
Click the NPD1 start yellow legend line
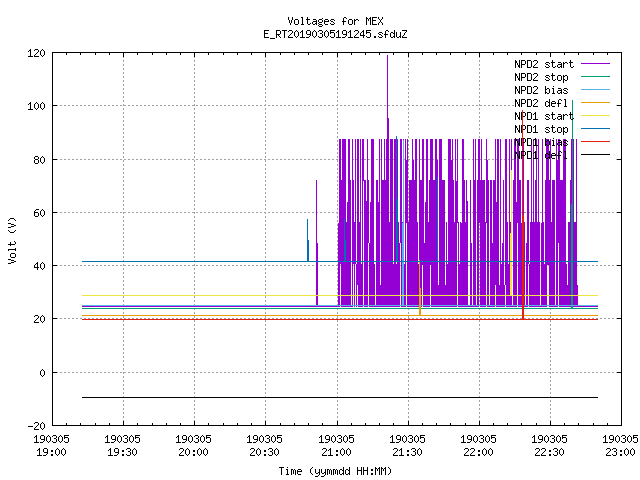(595, 116)
